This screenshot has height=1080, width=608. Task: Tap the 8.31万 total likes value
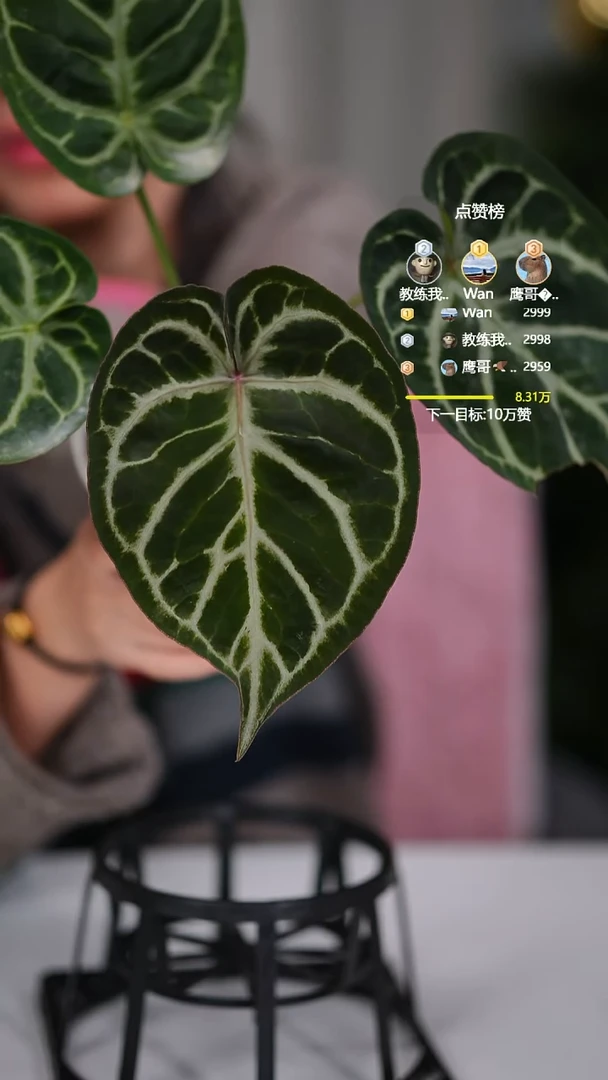(x=532, y=397)
